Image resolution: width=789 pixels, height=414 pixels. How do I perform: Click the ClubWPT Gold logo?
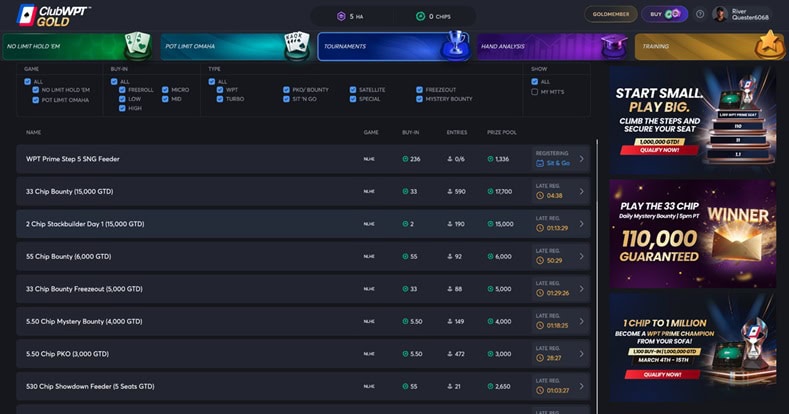click(53, 14)
